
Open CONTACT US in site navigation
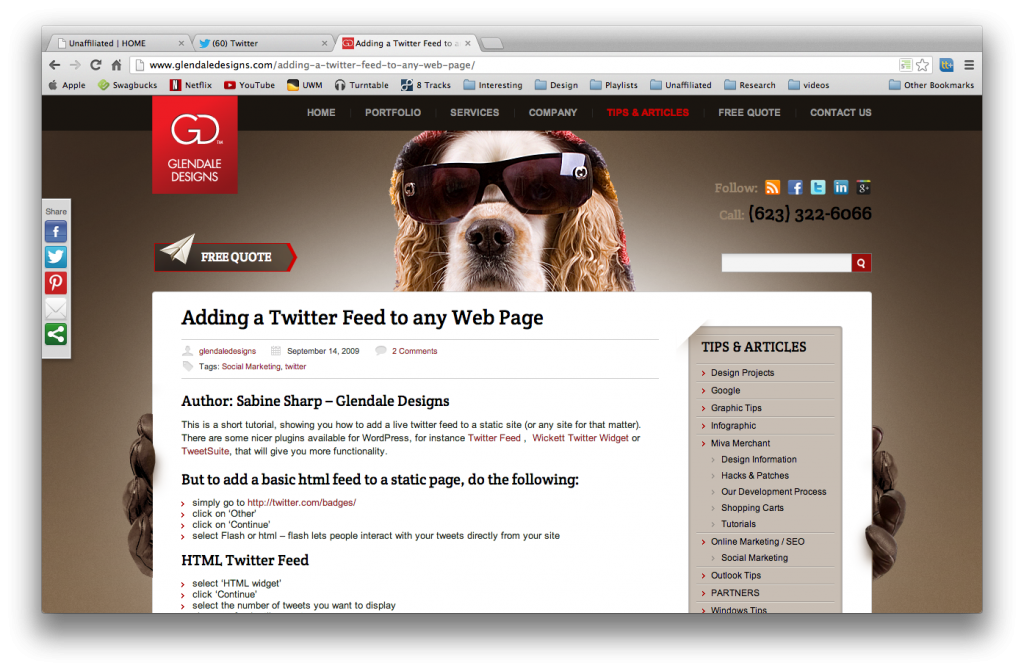point(841,112)
